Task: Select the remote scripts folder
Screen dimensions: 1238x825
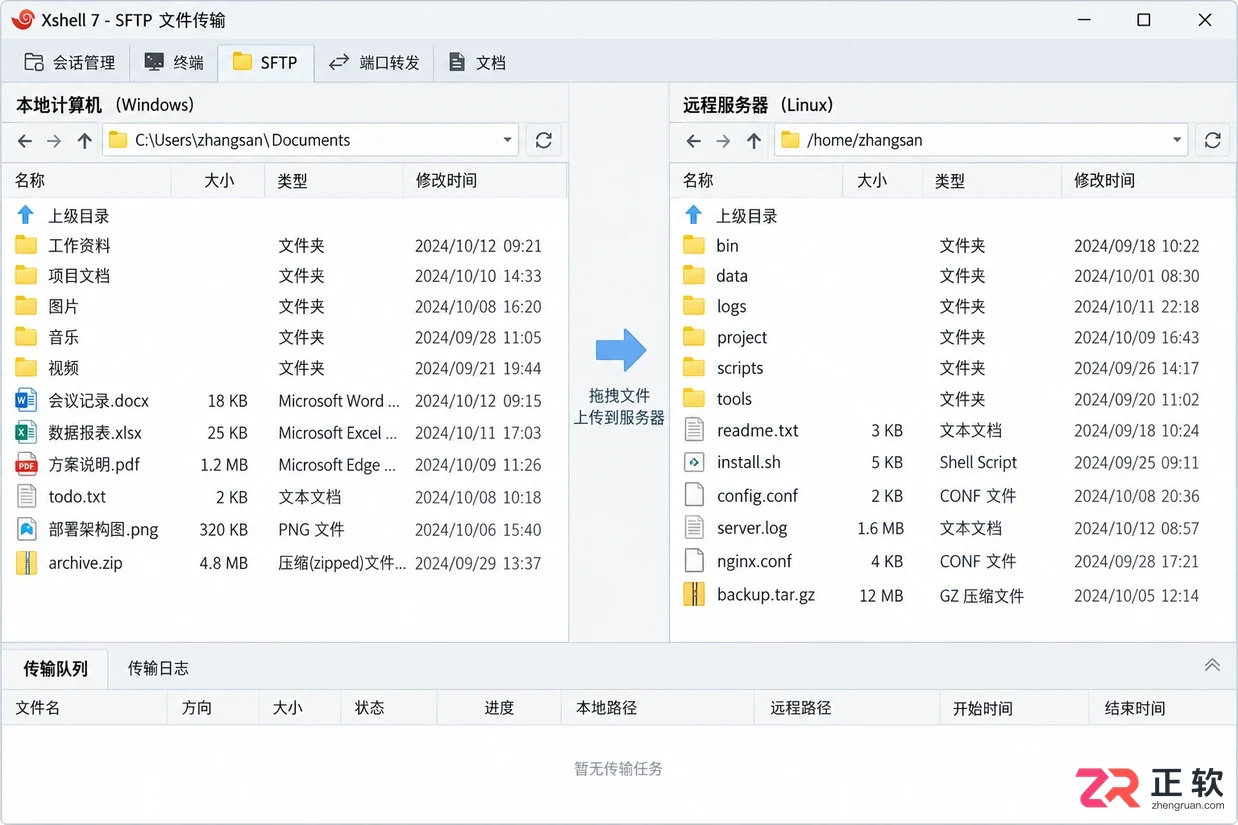Action: pos(952,368)
